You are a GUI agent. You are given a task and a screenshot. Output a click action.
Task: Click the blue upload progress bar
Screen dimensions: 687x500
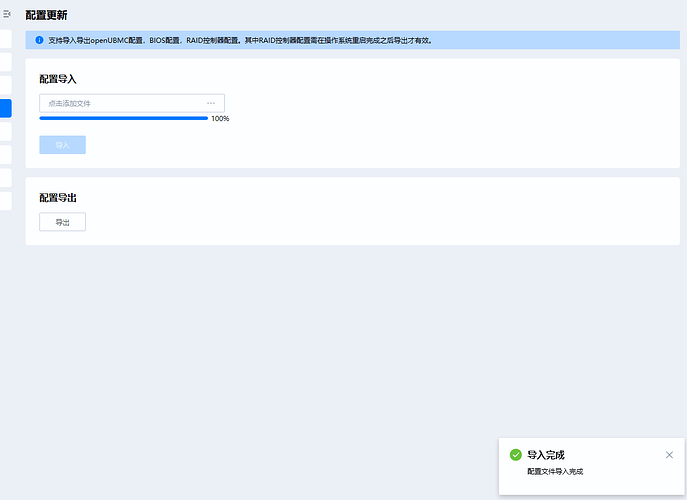point(123,118)
